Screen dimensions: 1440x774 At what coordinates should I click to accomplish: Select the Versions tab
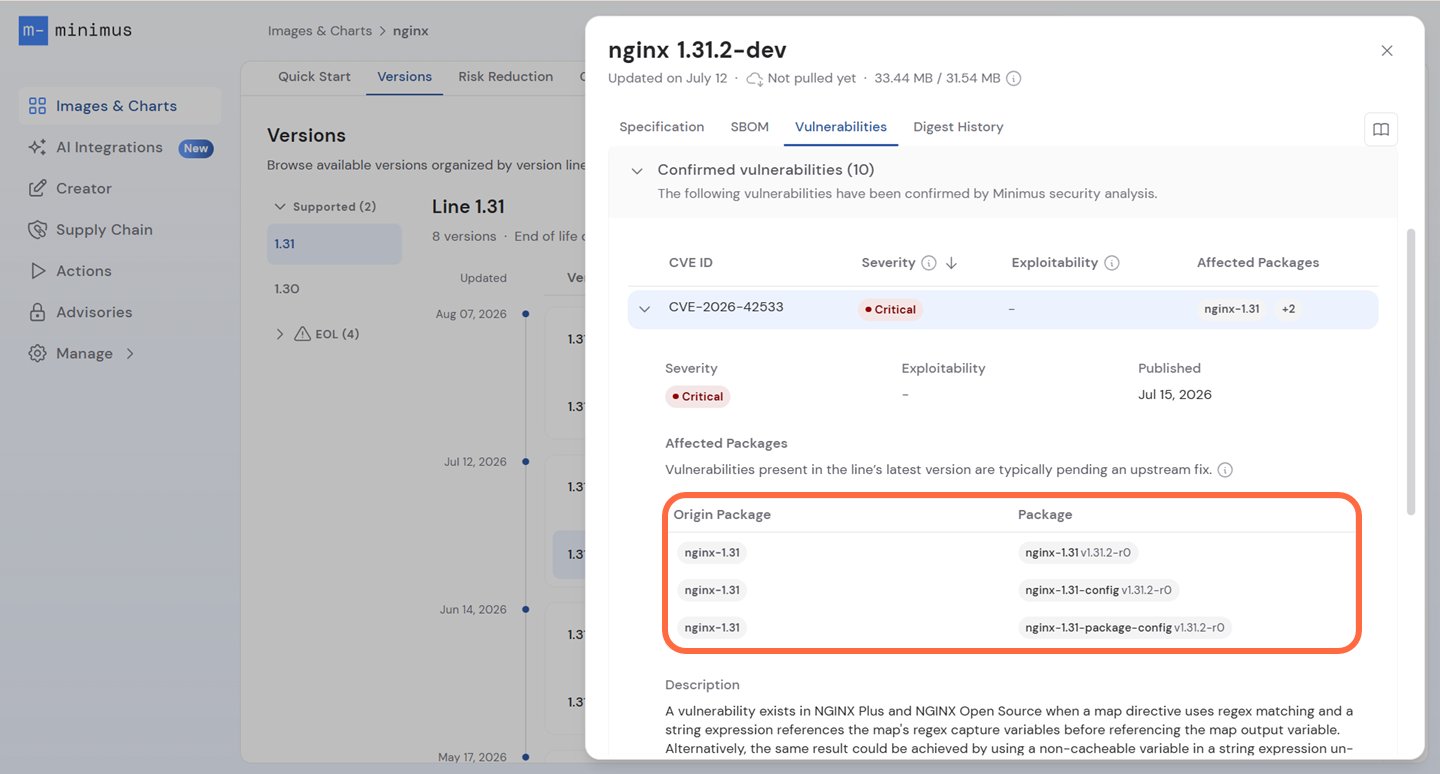pos(404,77)
